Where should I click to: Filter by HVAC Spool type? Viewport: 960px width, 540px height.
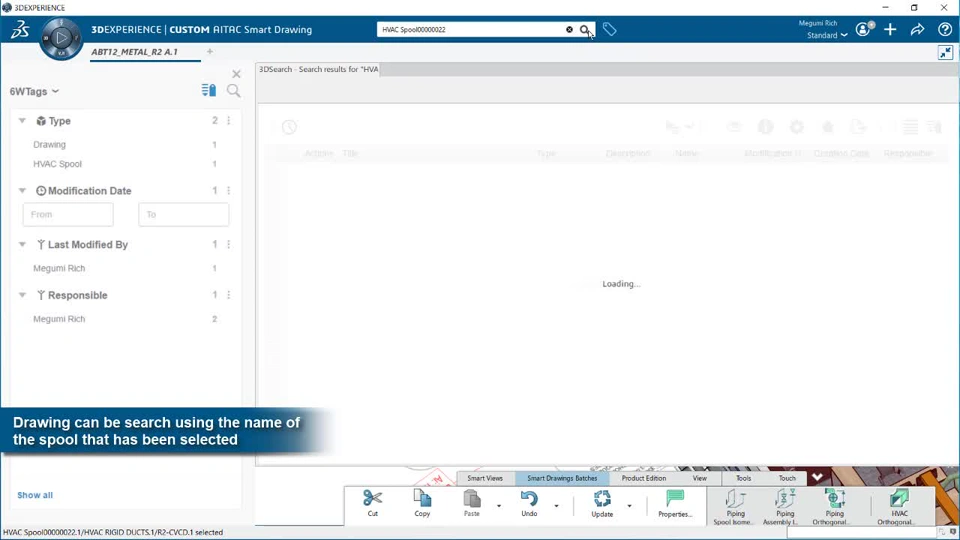click(x=58, y=164)
